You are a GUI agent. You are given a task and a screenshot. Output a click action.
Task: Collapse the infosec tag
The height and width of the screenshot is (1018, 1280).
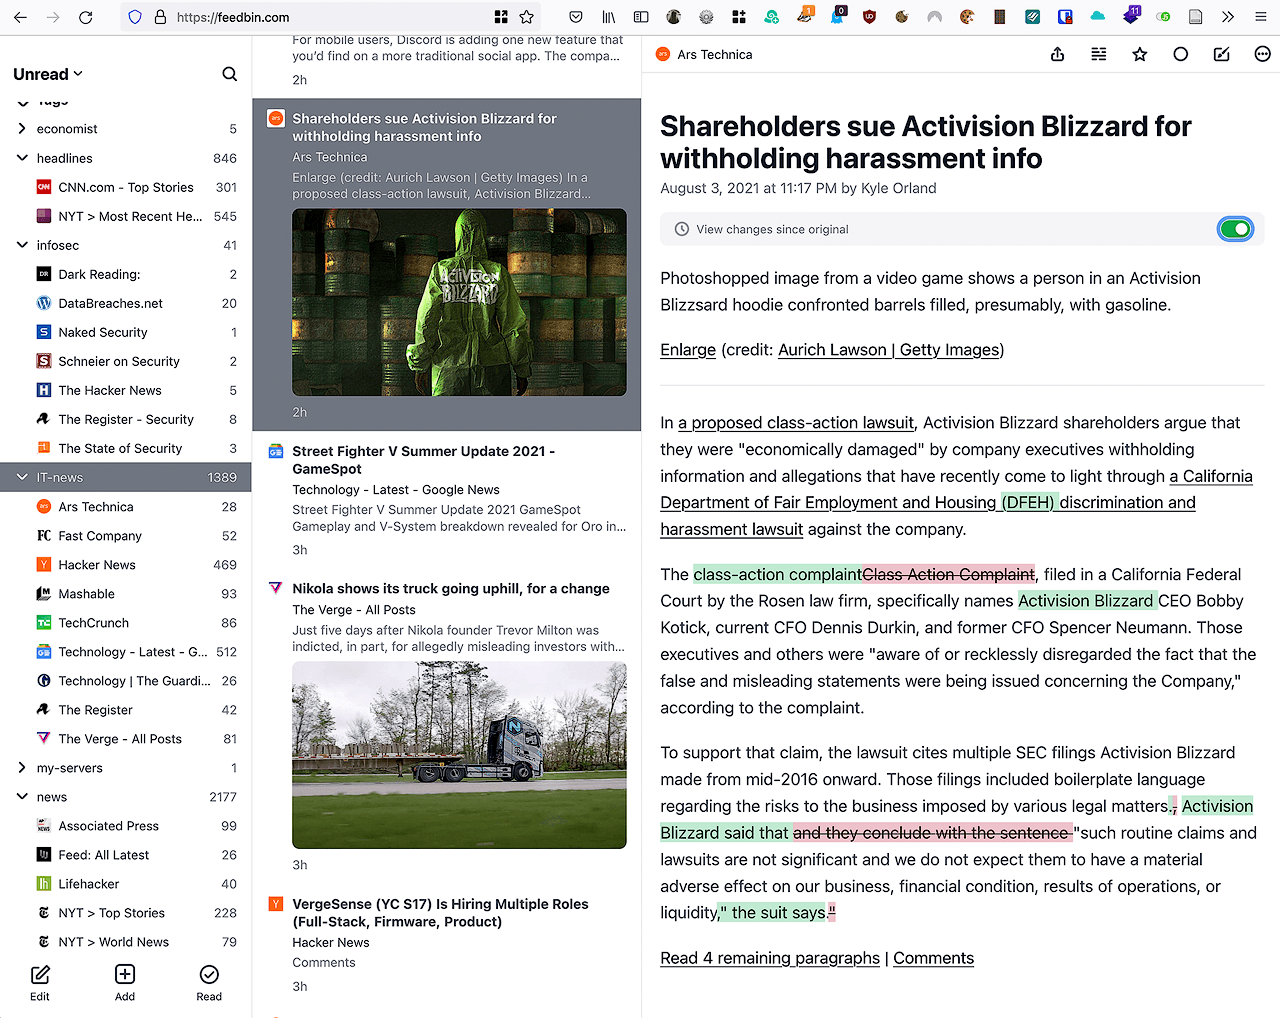pos(22,245)
